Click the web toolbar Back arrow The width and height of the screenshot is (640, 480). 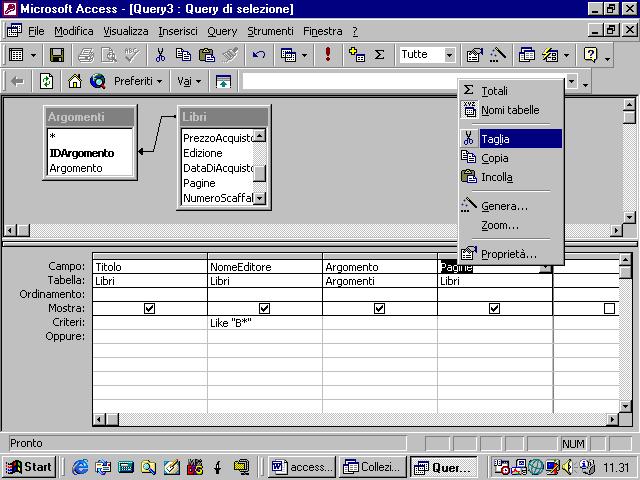[x=17, y=81]
